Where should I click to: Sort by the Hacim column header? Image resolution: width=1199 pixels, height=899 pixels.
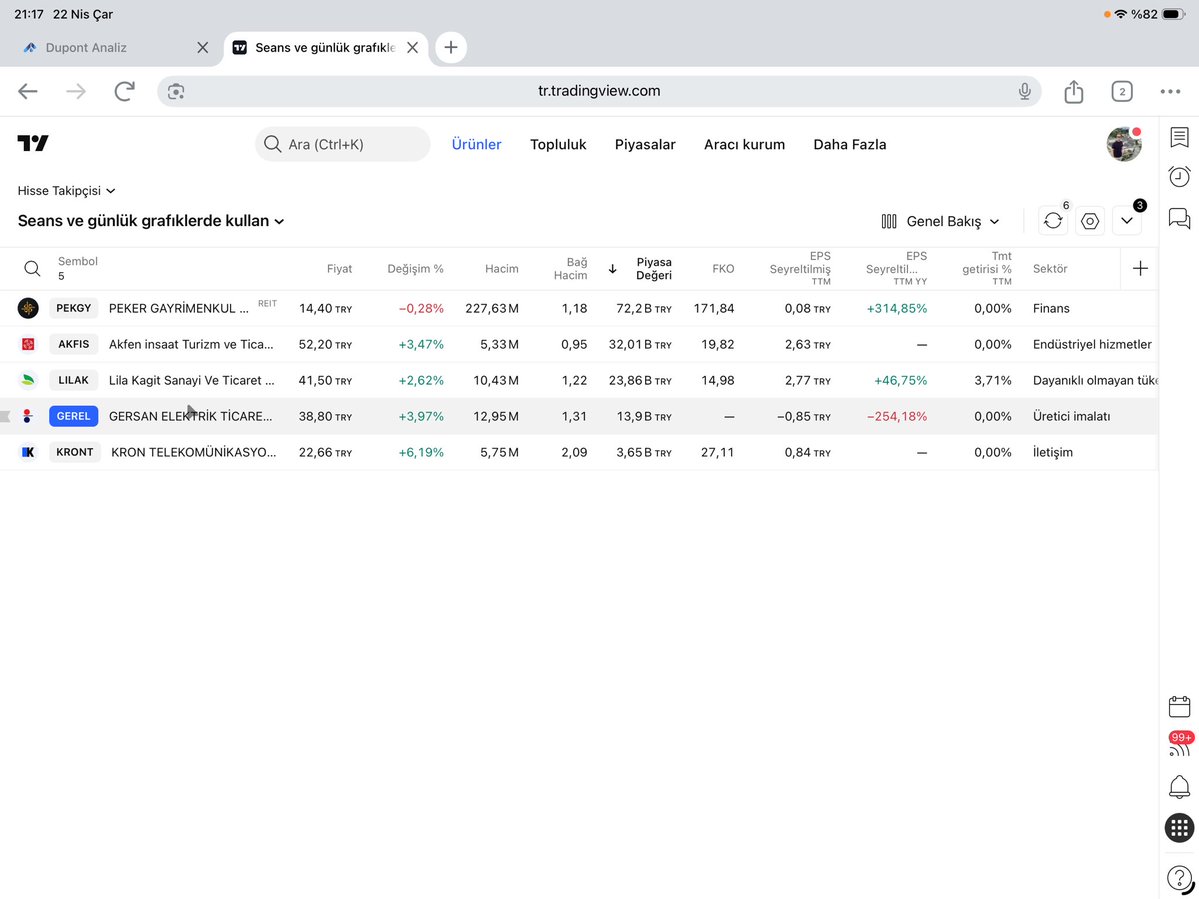[502, 268]
